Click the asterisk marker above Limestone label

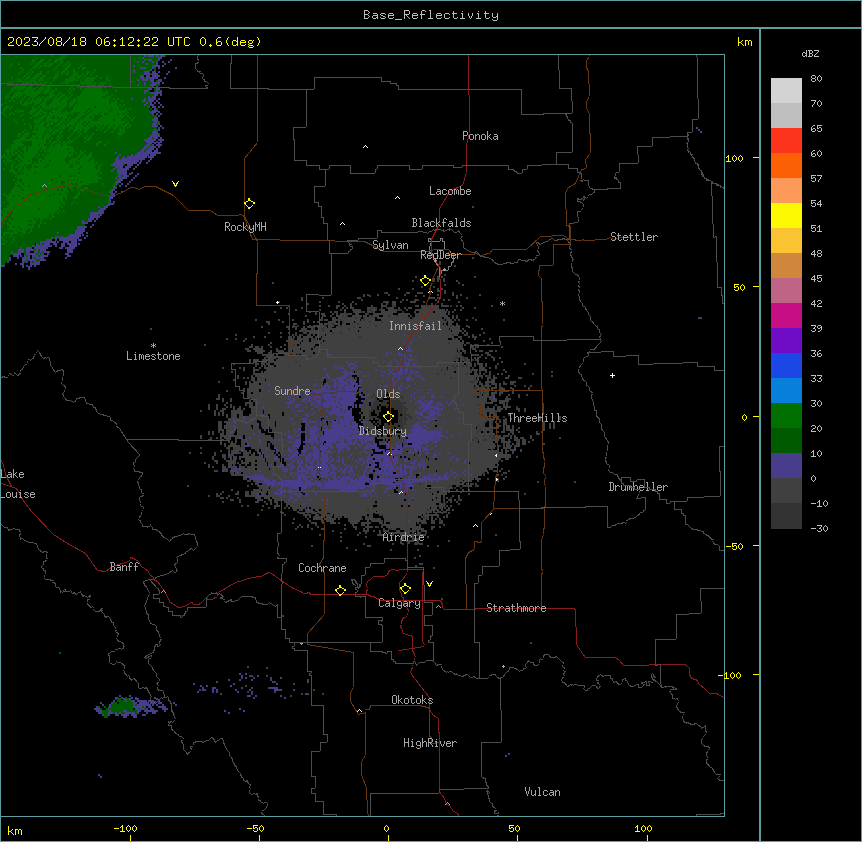(153, 345)
